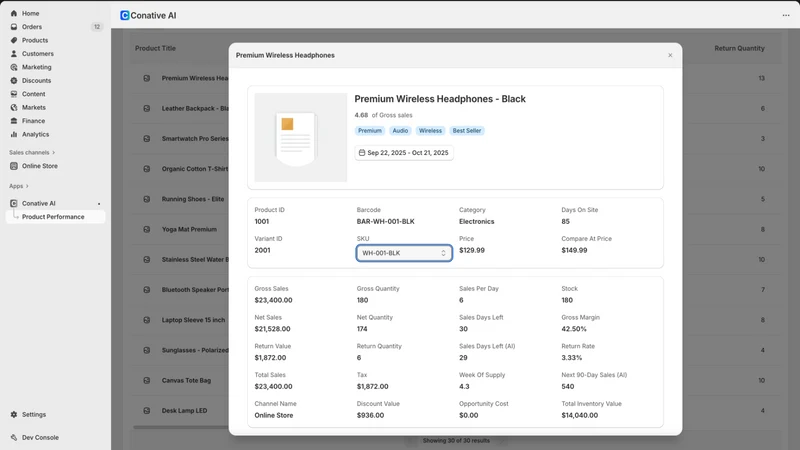800x450 pixels.
Task: Click row icon beside Organic Cotton T-Shirt
Action: [146, 169]
